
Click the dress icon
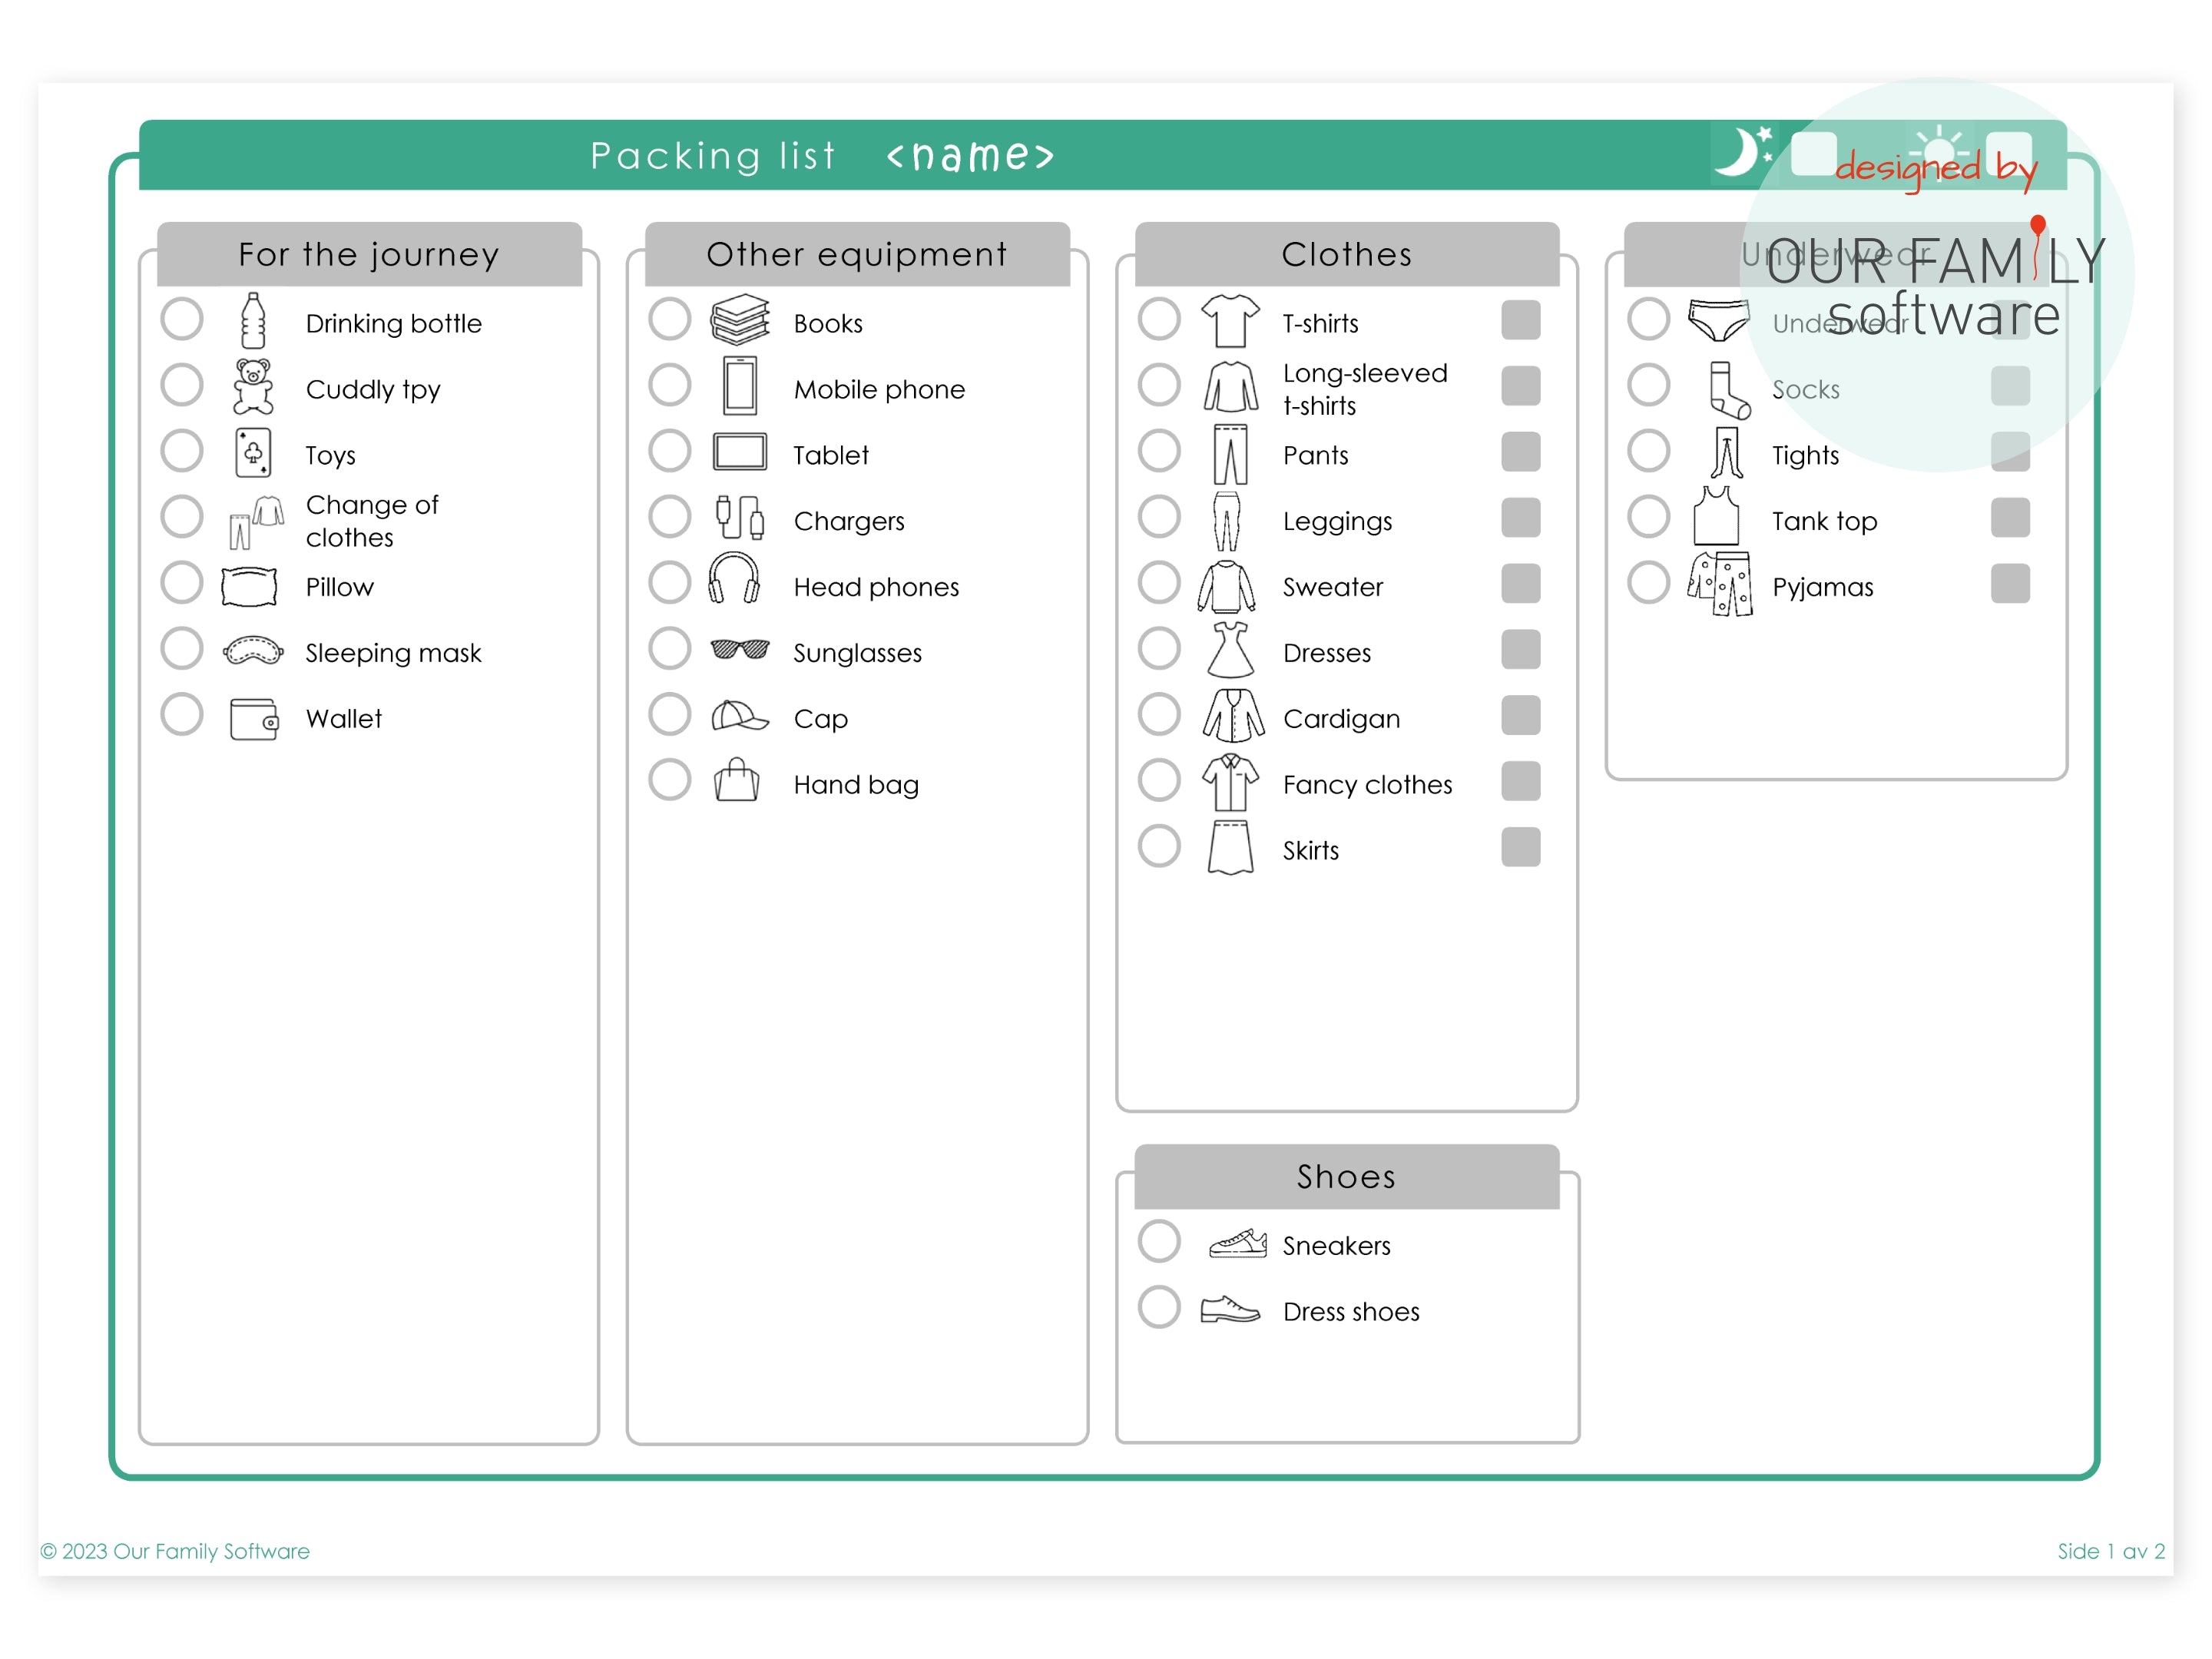1230,650
